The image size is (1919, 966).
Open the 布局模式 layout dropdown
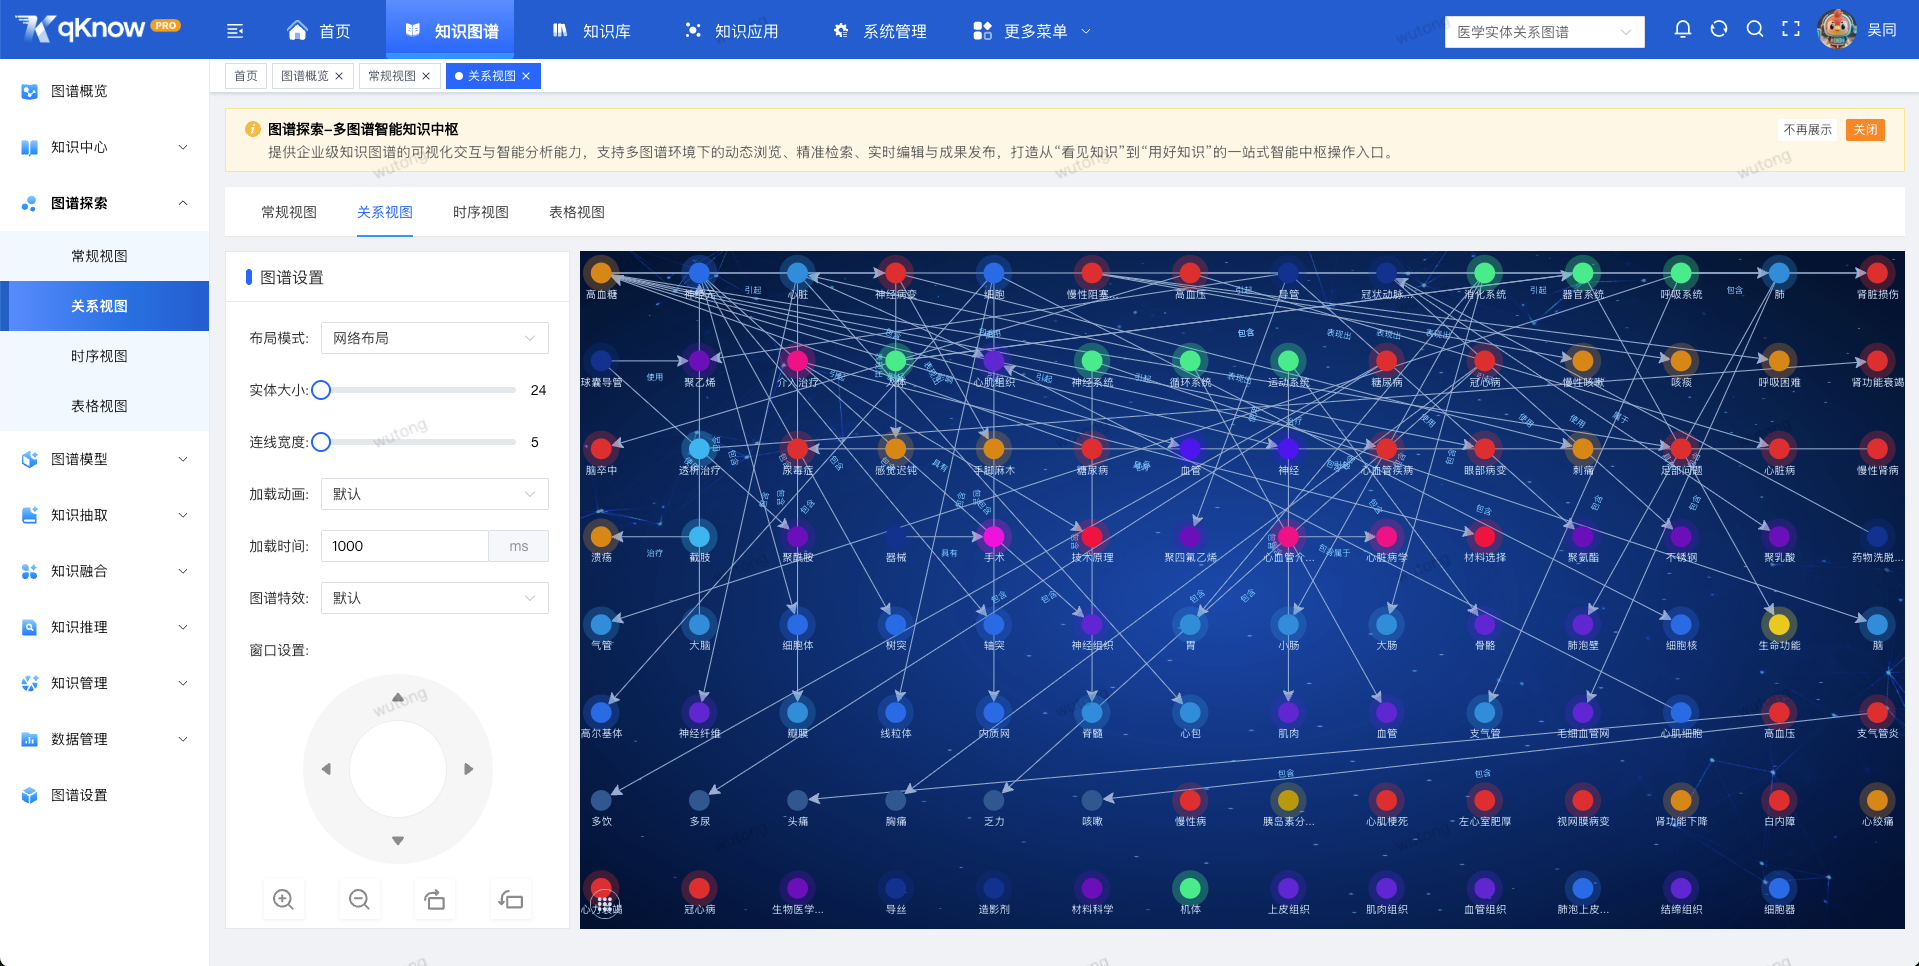point(434,338)
